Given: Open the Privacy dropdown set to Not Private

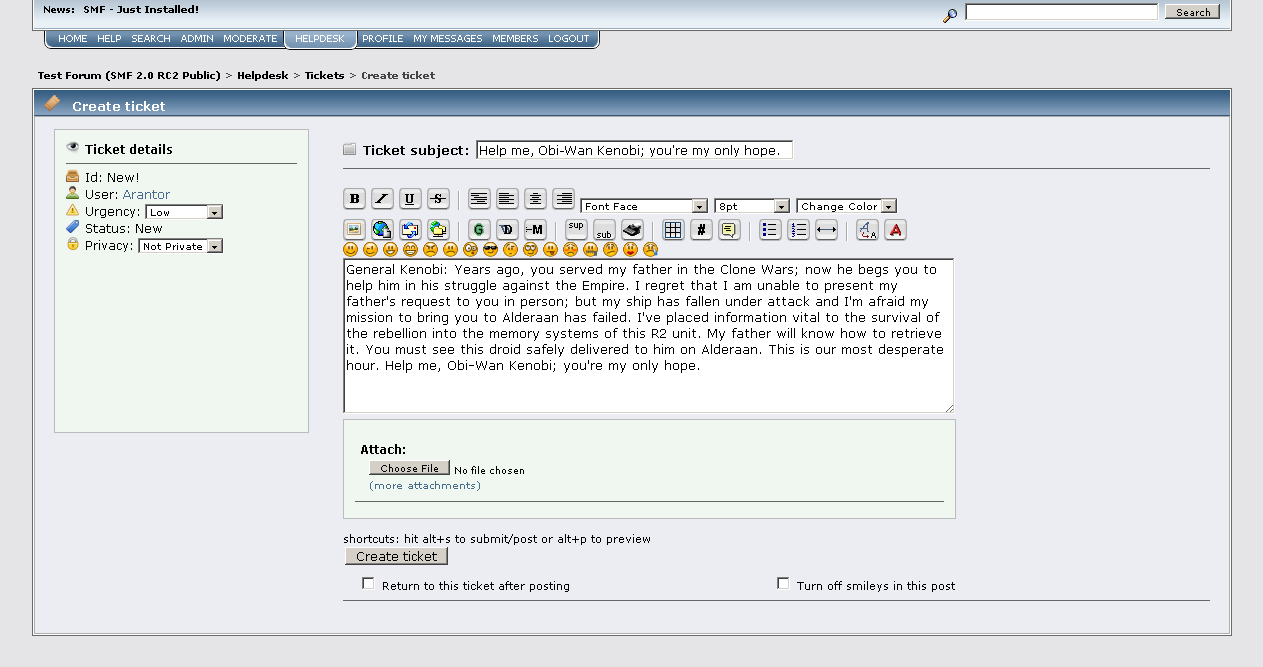Looking at the screenshot, I should (x=180, y=246).
